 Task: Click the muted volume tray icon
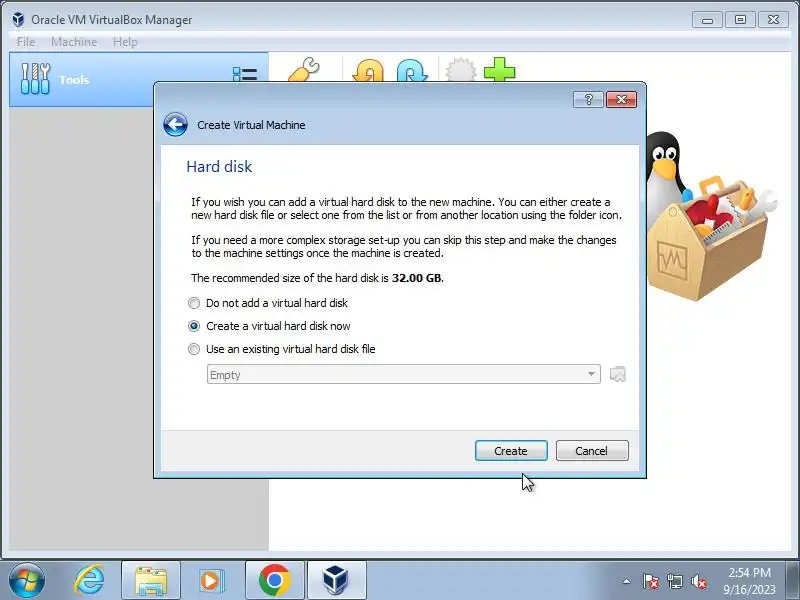[x=698, y=581]
